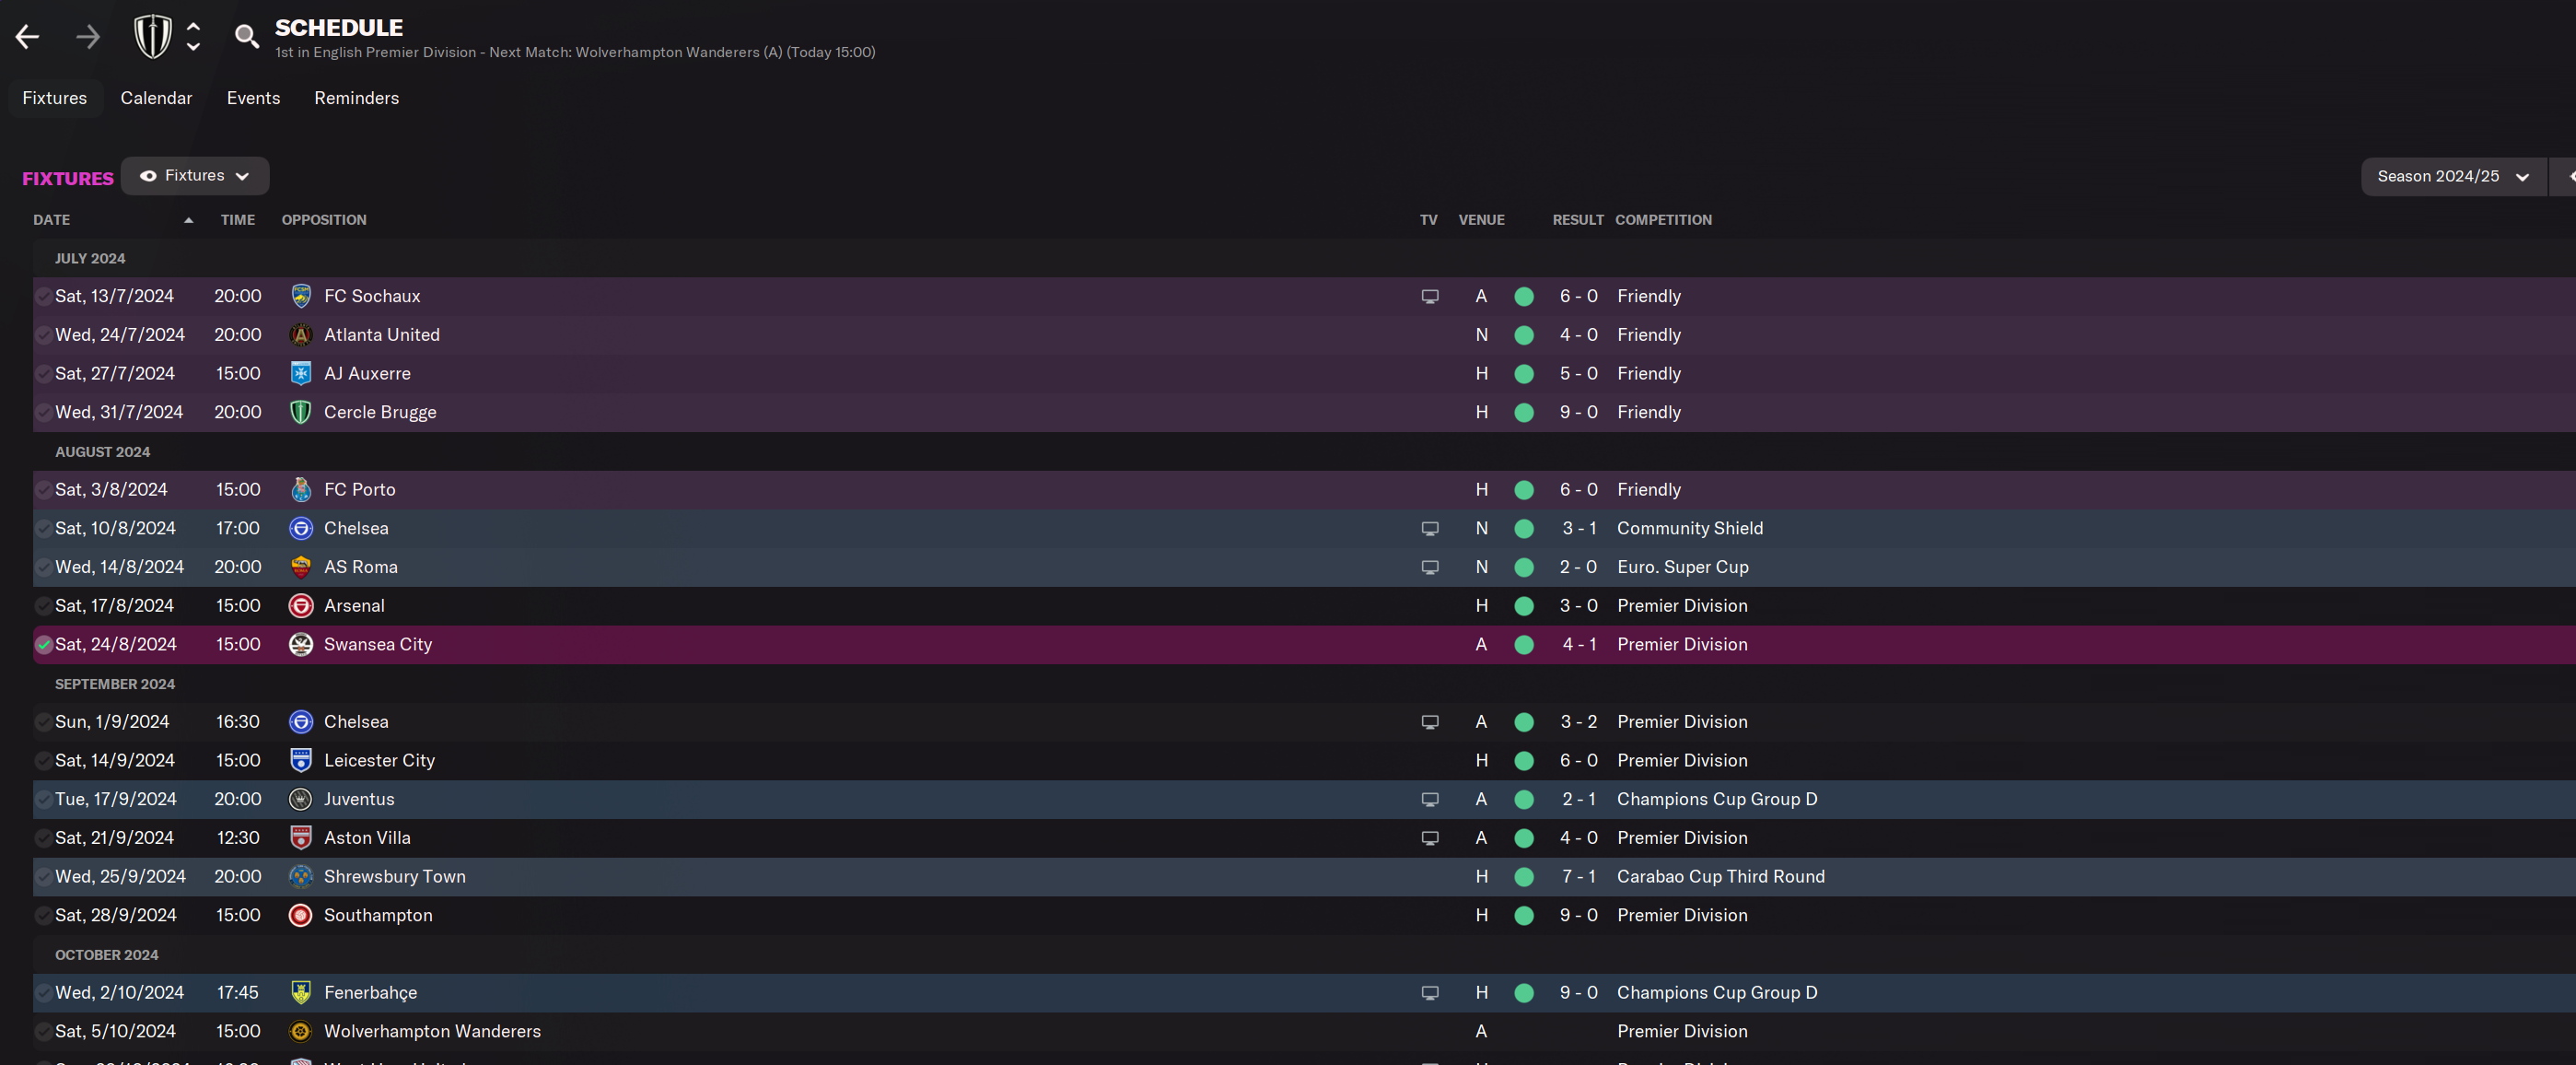The image size is (2576, 1065).
Task: Open the Reminders tab
Action: tap(356, 98)
